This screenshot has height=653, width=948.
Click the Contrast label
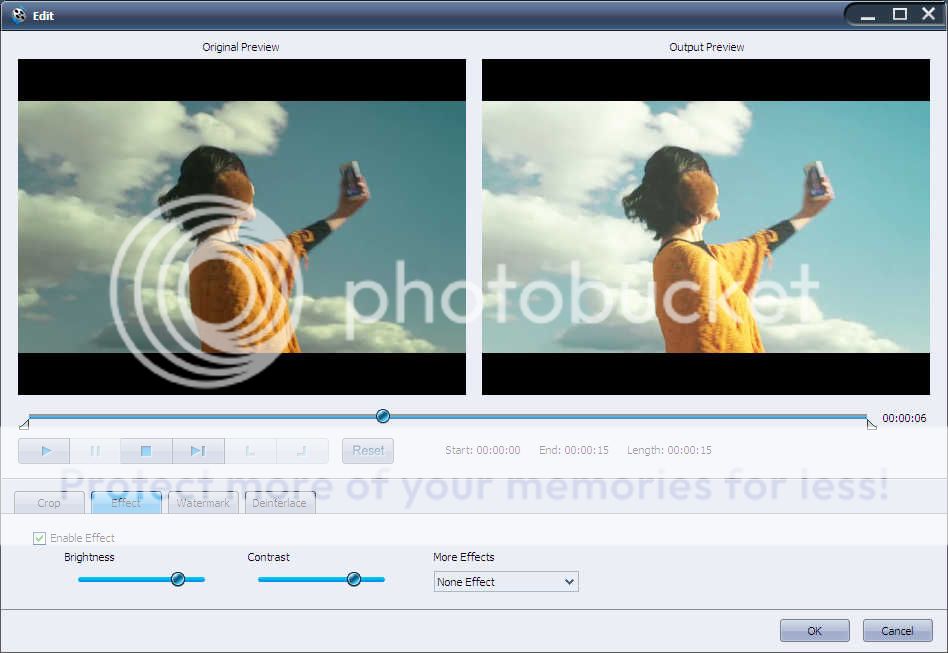(268, 557)
